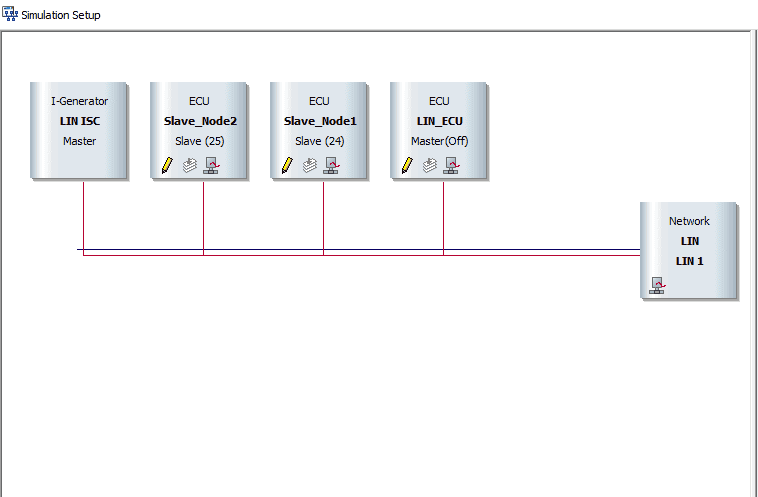Click the stacked database icon on LIN_ECU
Viewport: 758px width, 497px height.
click(429, 165)
